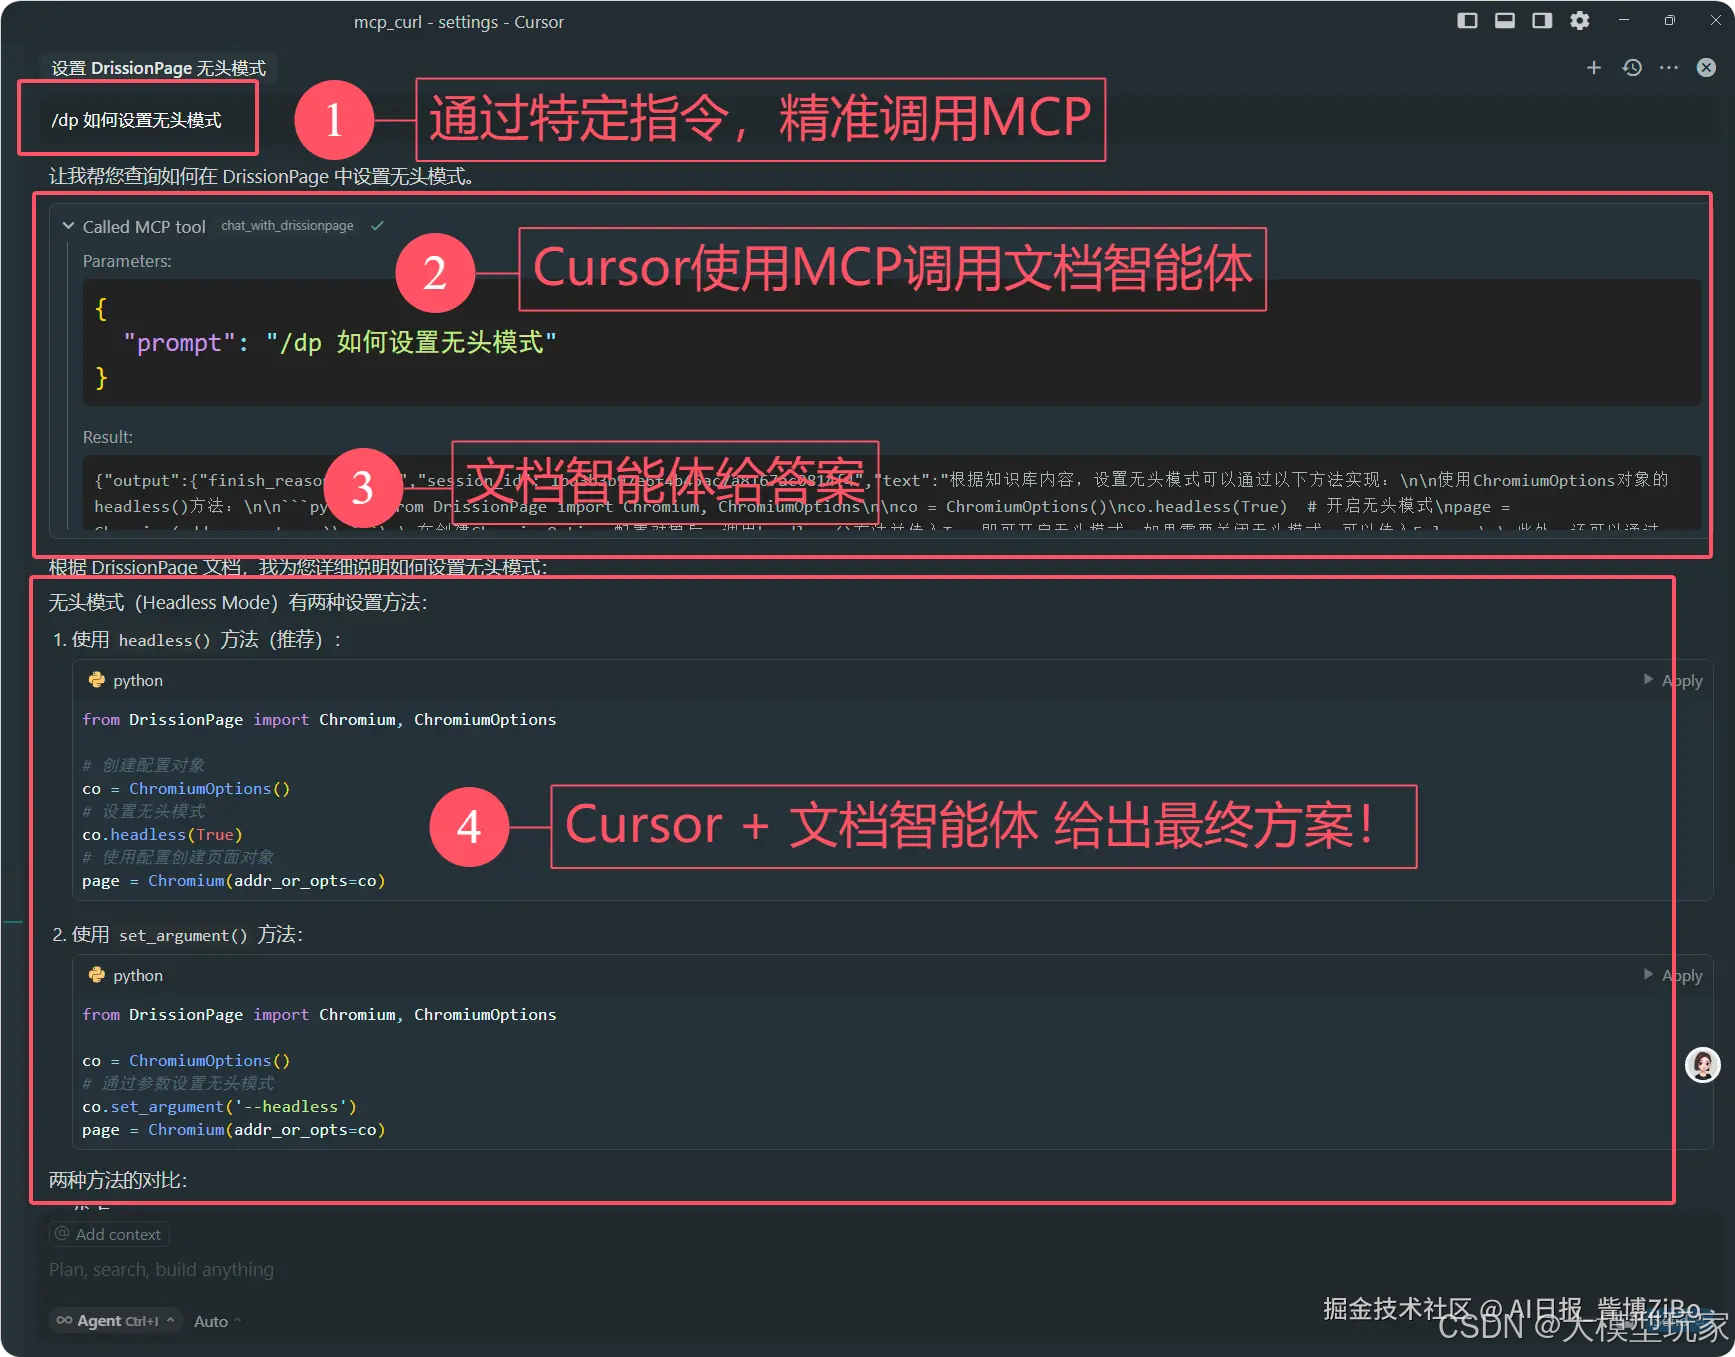Select the /dp 如何设置无头模式 tab
1735x1357 pixels.
click(x=138, y=119)
